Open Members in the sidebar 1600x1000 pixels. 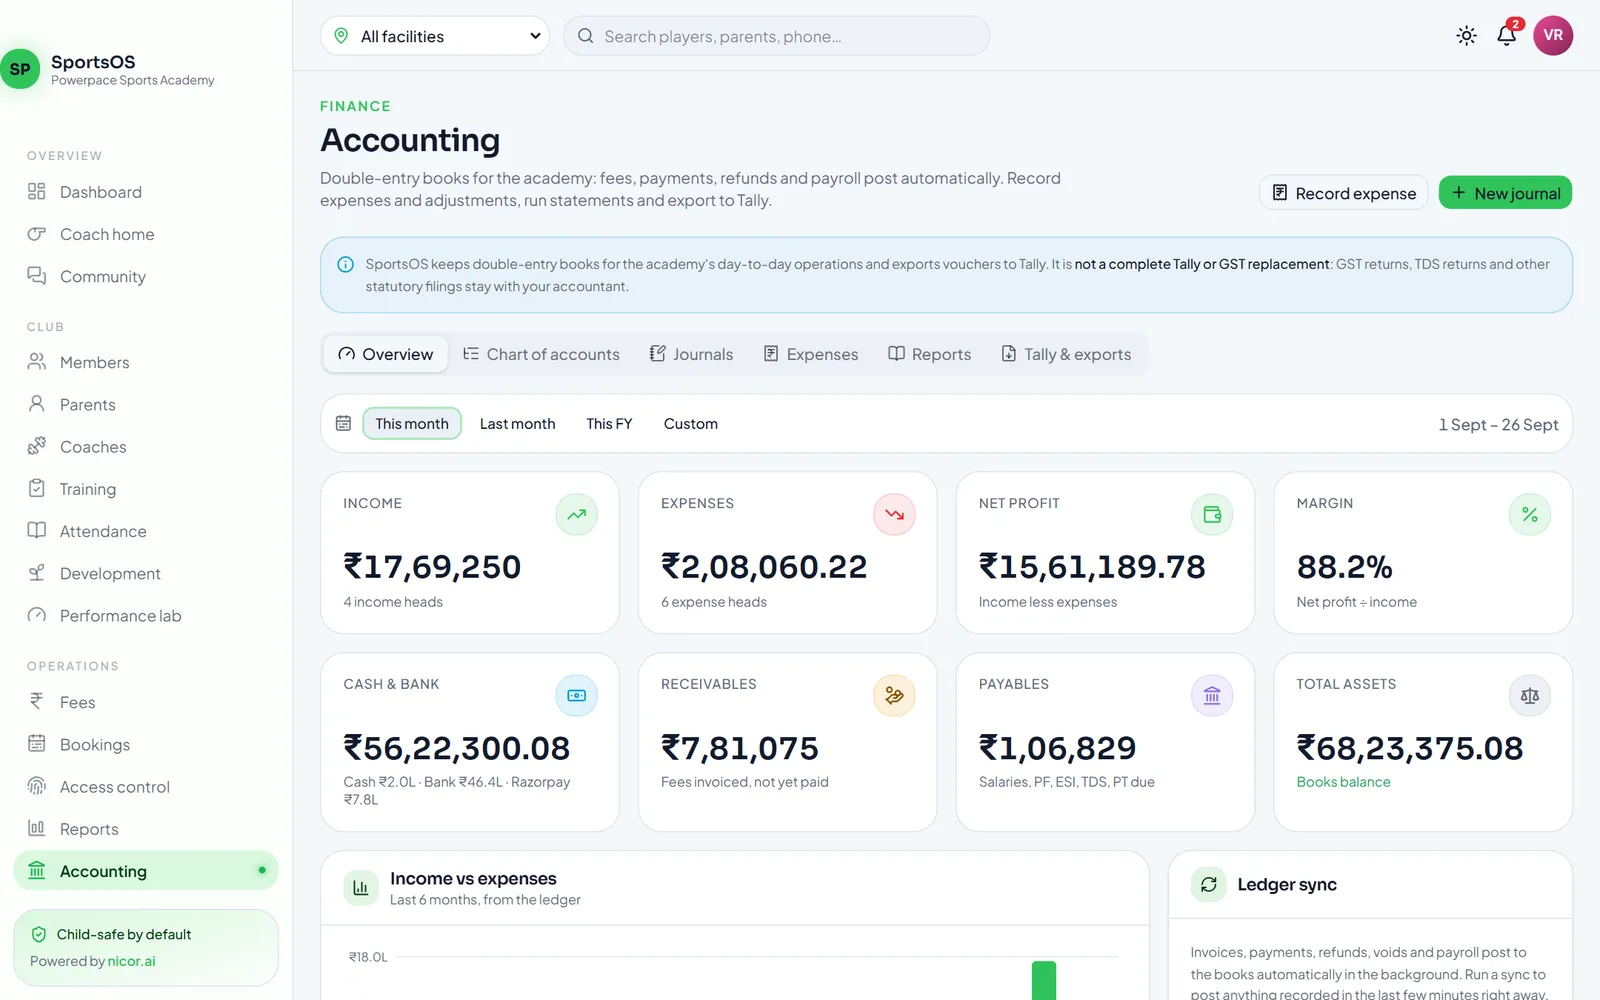[146, 363]
